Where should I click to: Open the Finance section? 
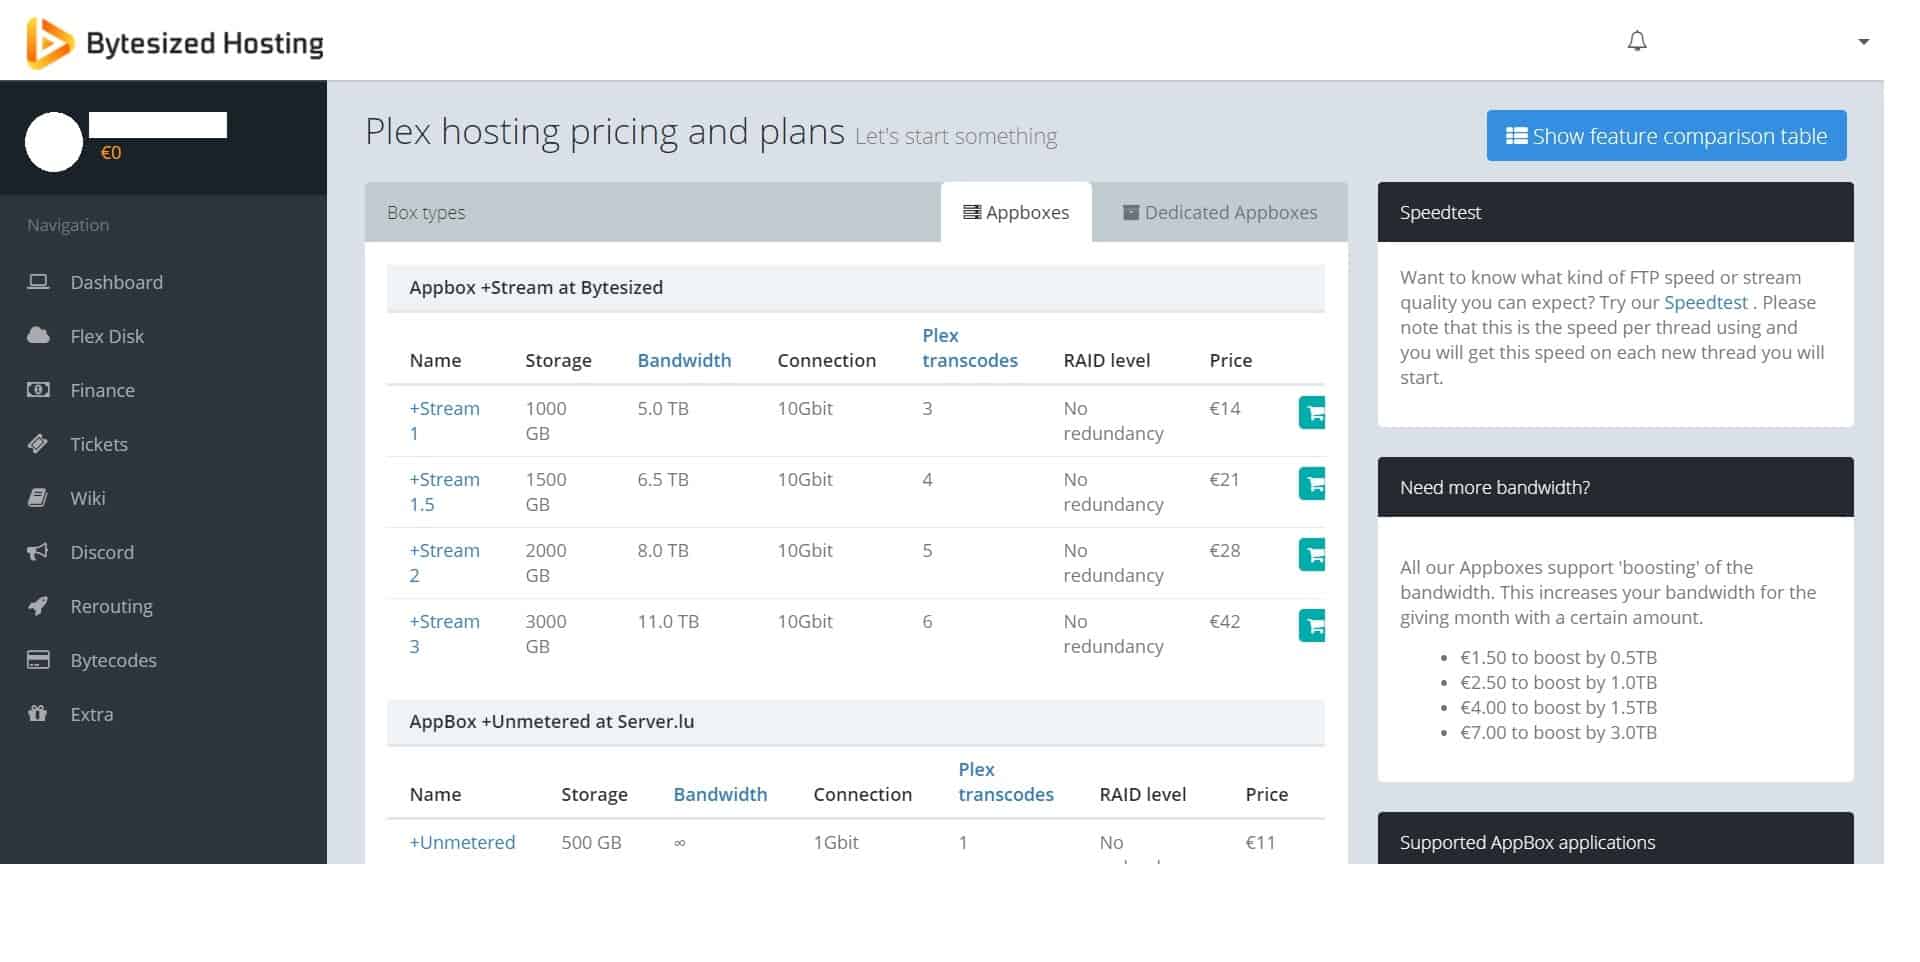(103, 390)
